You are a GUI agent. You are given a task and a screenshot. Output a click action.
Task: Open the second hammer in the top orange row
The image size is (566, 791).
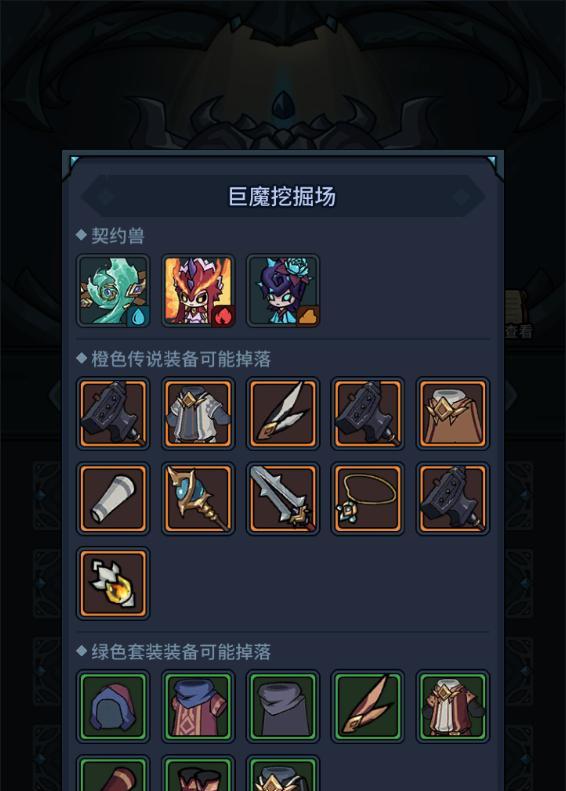point(368,413)
